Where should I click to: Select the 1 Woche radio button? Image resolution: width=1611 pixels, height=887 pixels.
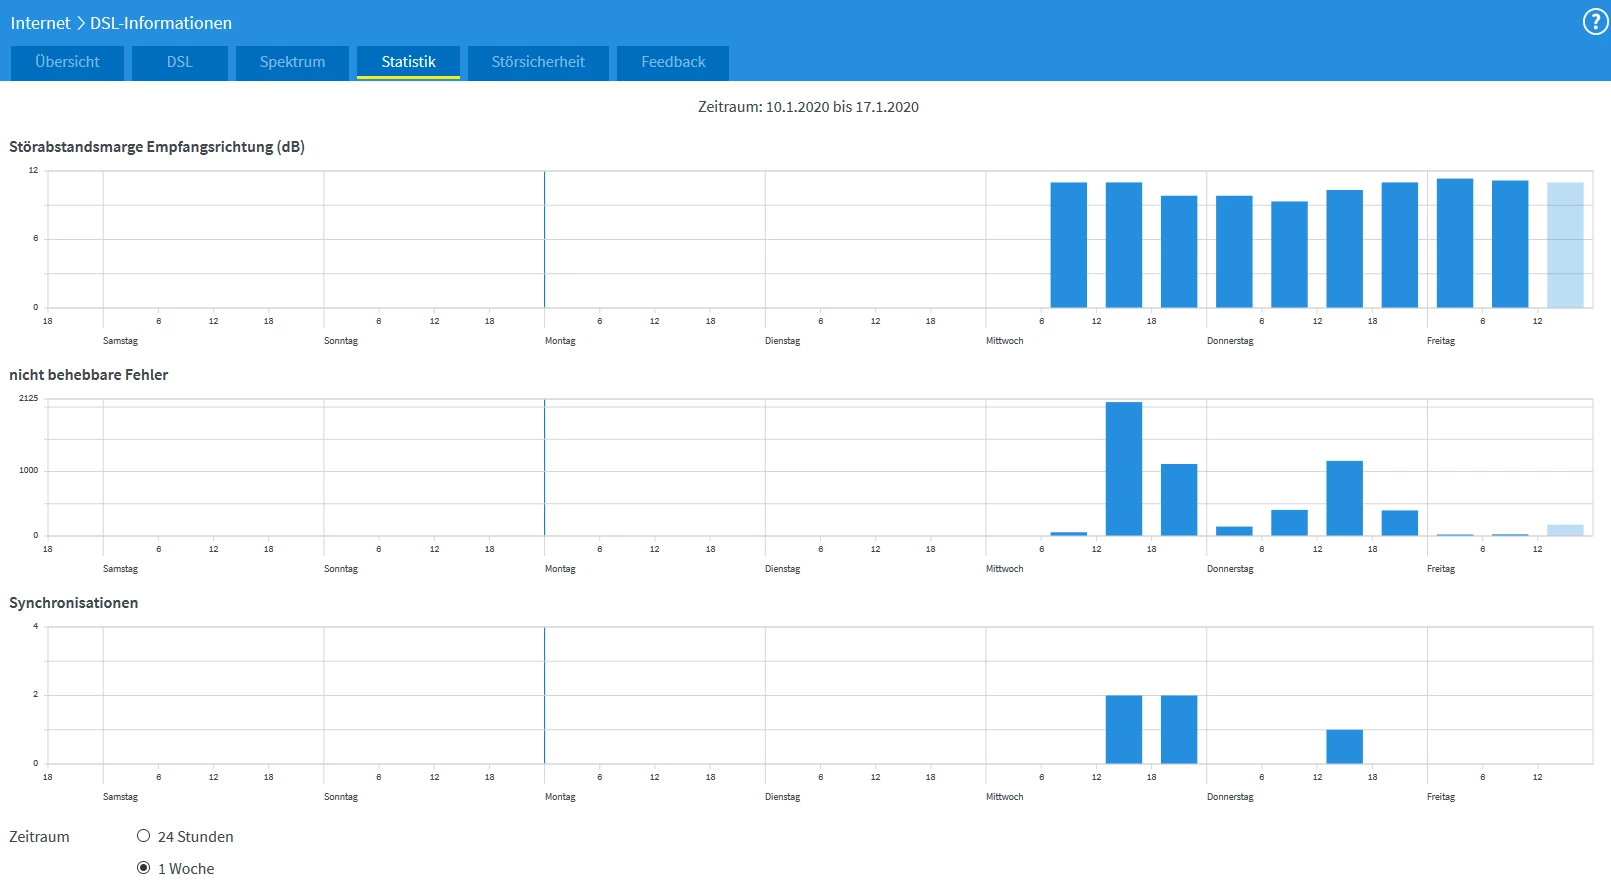click(144, 868)
